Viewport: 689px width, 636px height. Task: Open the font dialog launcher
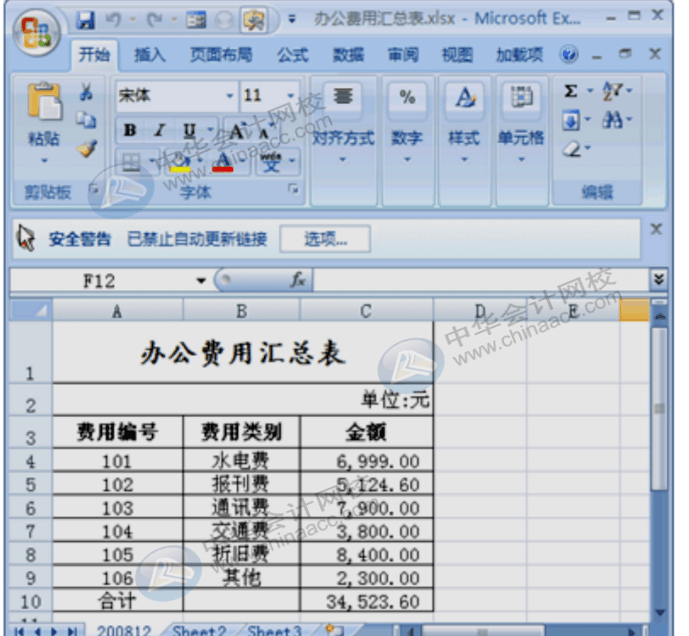tap(293, 189)
